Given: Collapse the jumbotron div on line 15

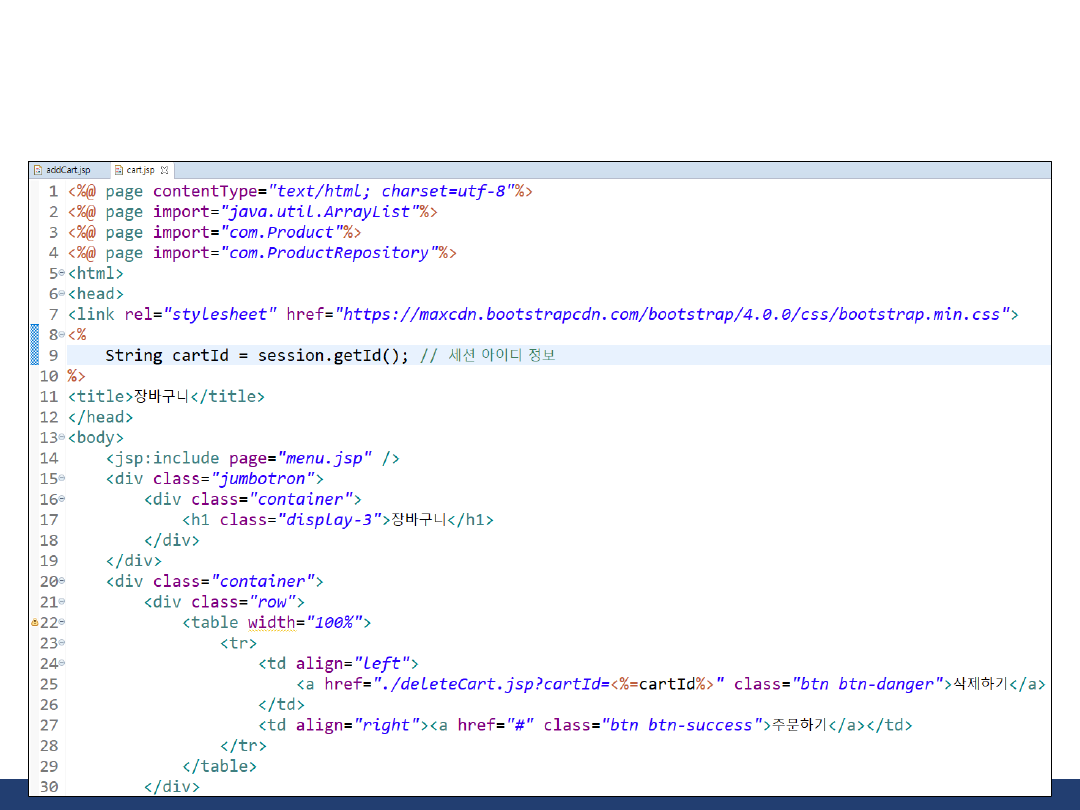Looking at the screenshot, I should pyautogui.click(x=62, y=478).
